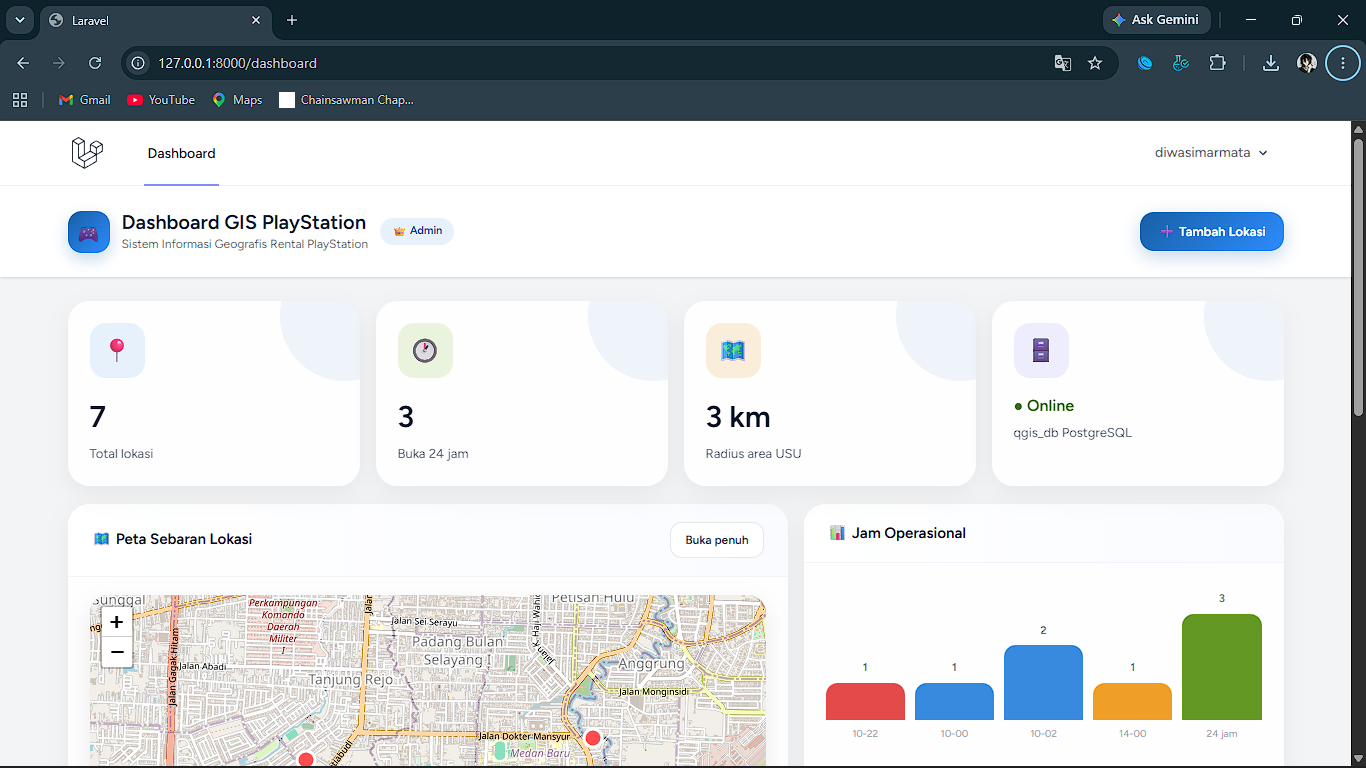Click the map icon on Radius area card
The image size is (1366, 768).
733,350
